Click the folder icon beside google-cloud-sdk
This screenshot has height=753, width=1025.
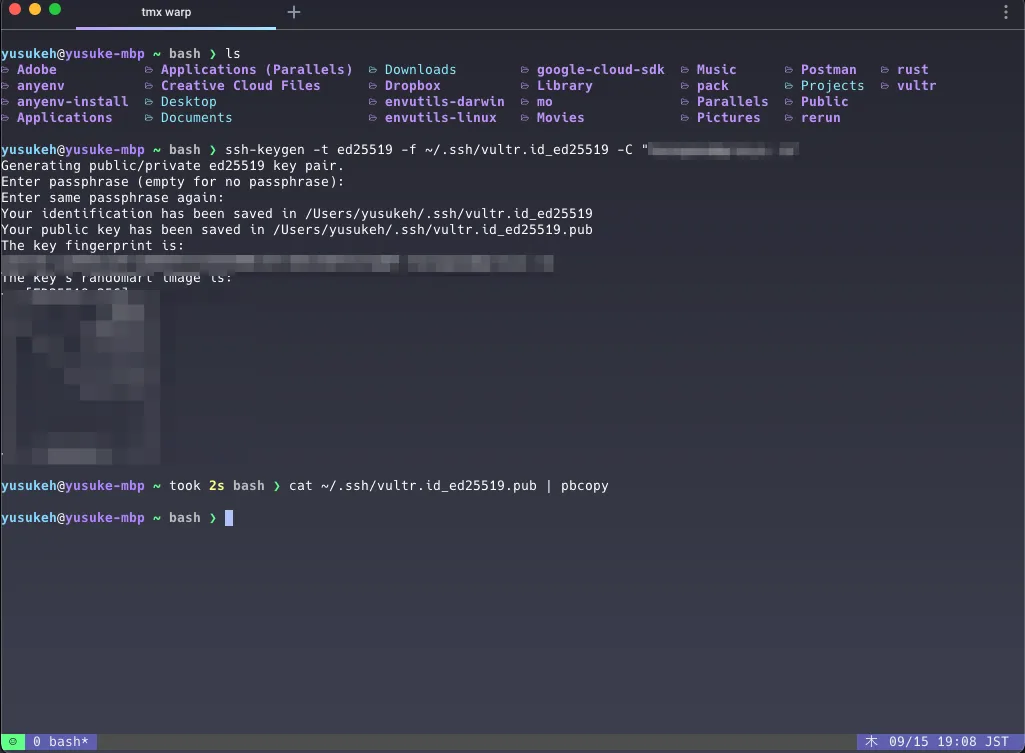click(x=524, y=70)
